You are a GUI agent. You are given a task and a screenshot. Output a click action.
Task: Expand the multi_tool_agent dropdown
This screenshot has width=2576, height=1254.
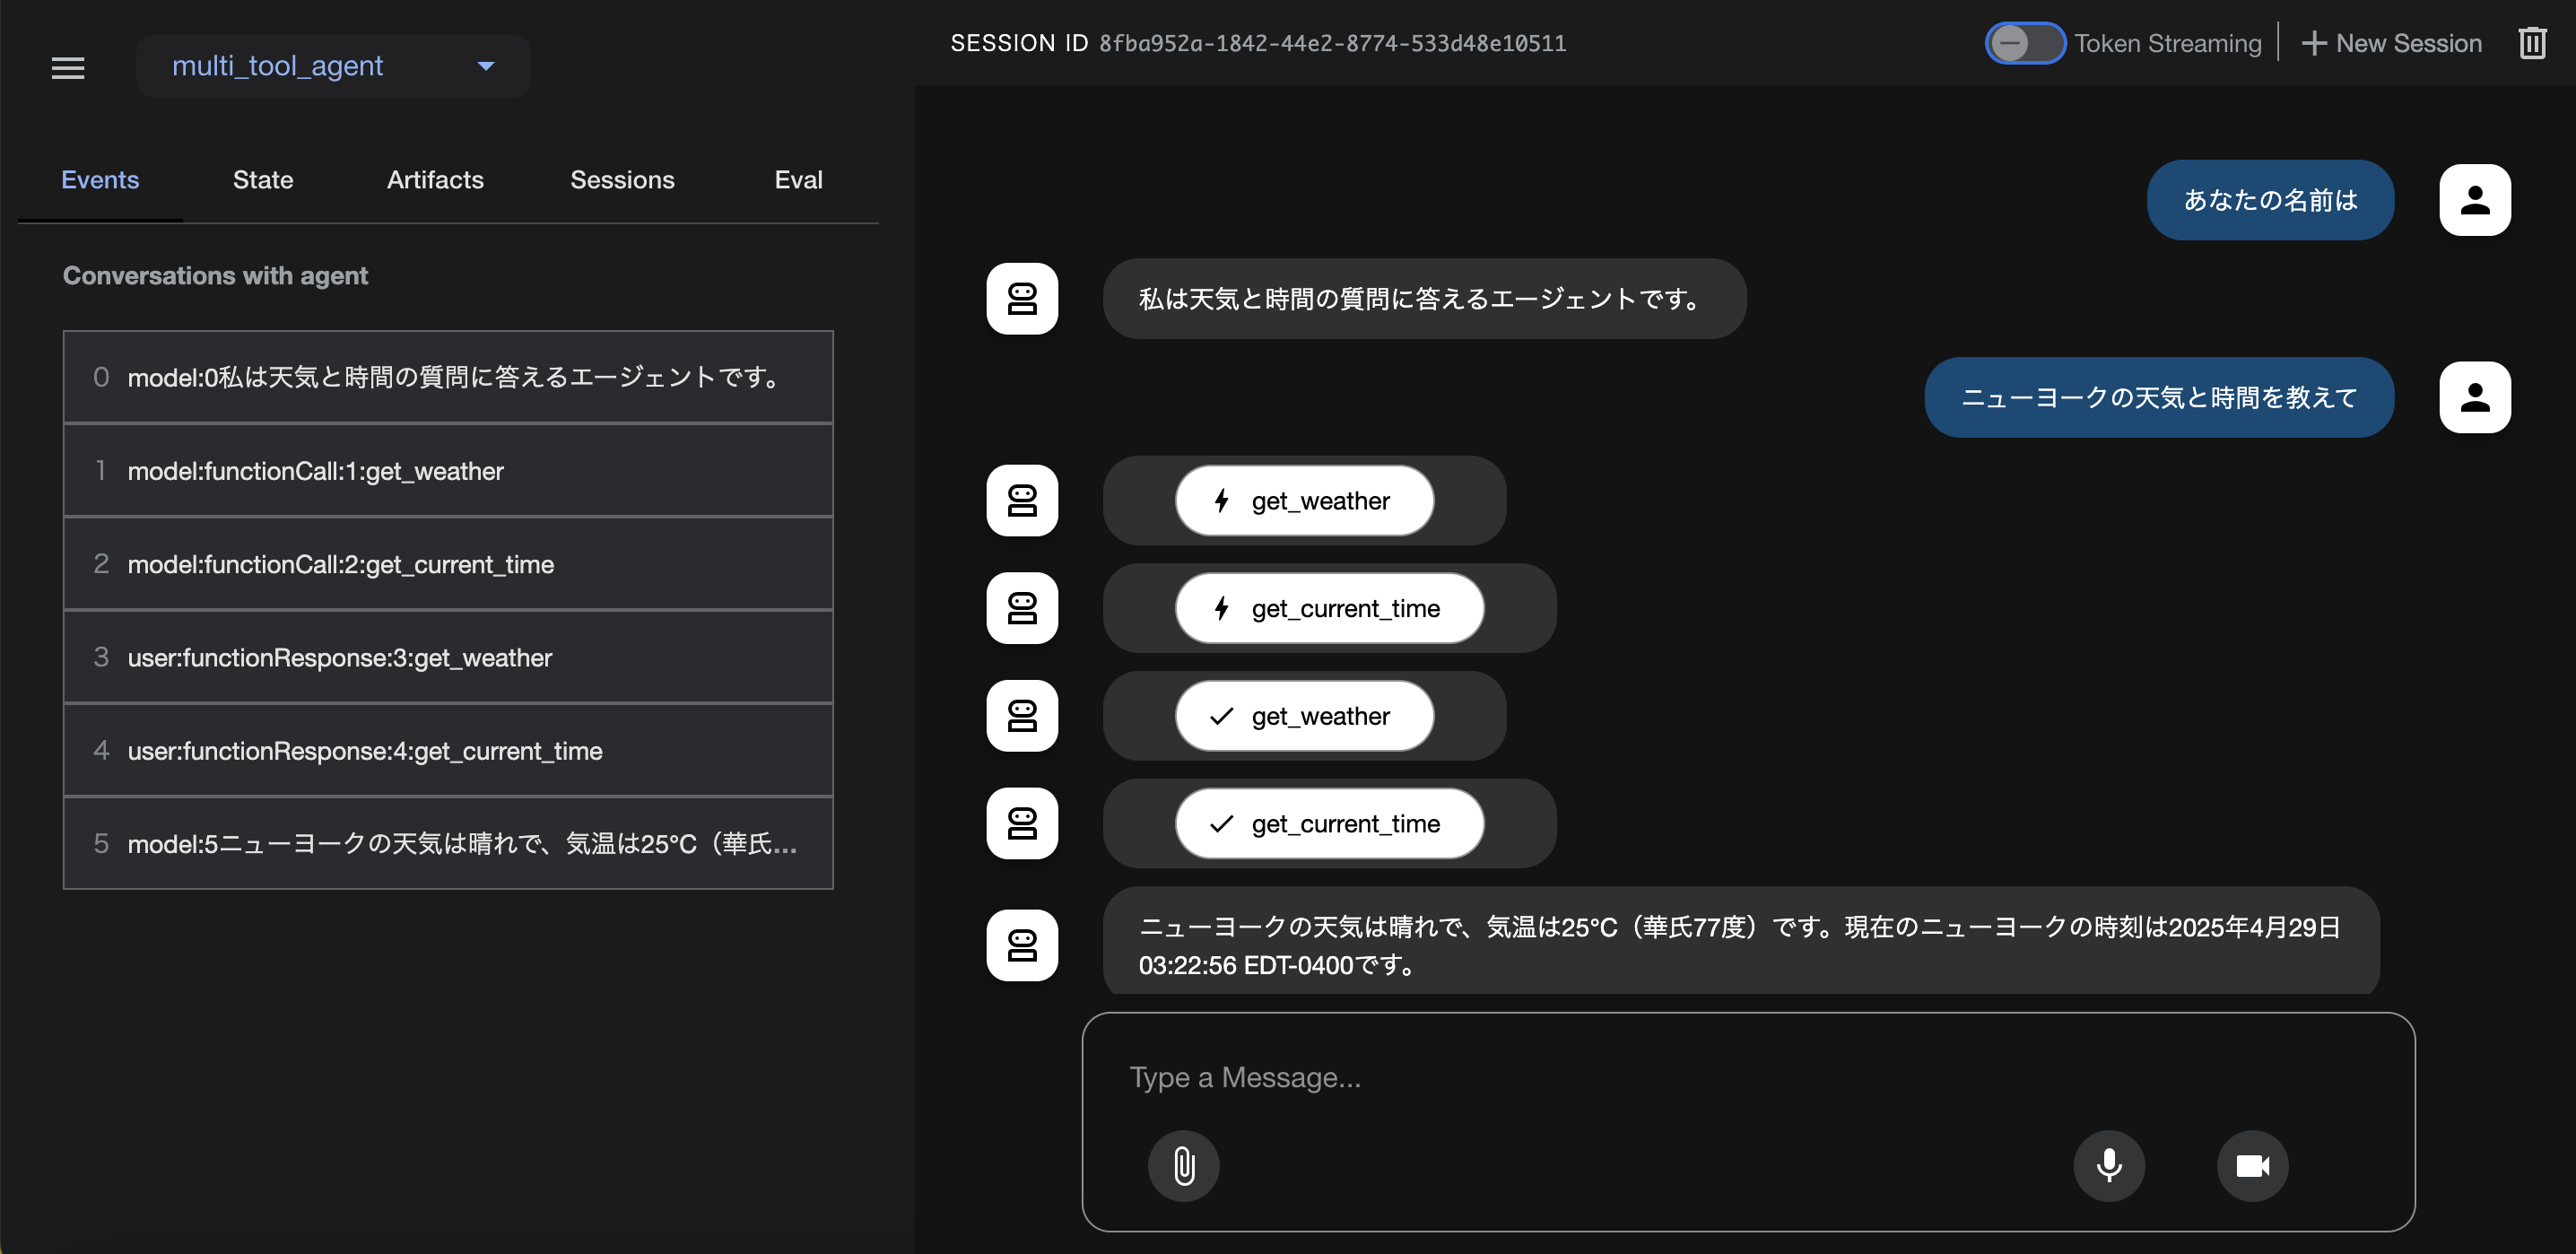pos(333,66)
